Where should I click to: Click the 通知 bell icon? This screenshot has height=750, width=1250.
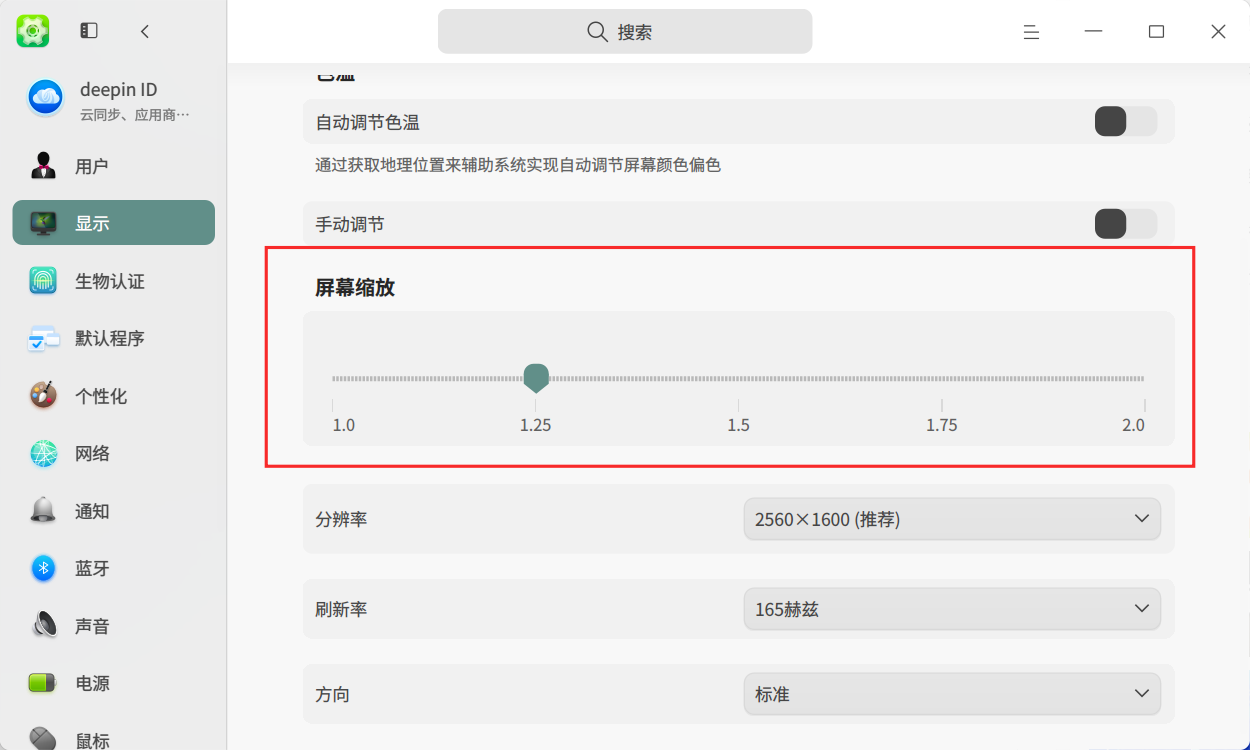(43, 511)
